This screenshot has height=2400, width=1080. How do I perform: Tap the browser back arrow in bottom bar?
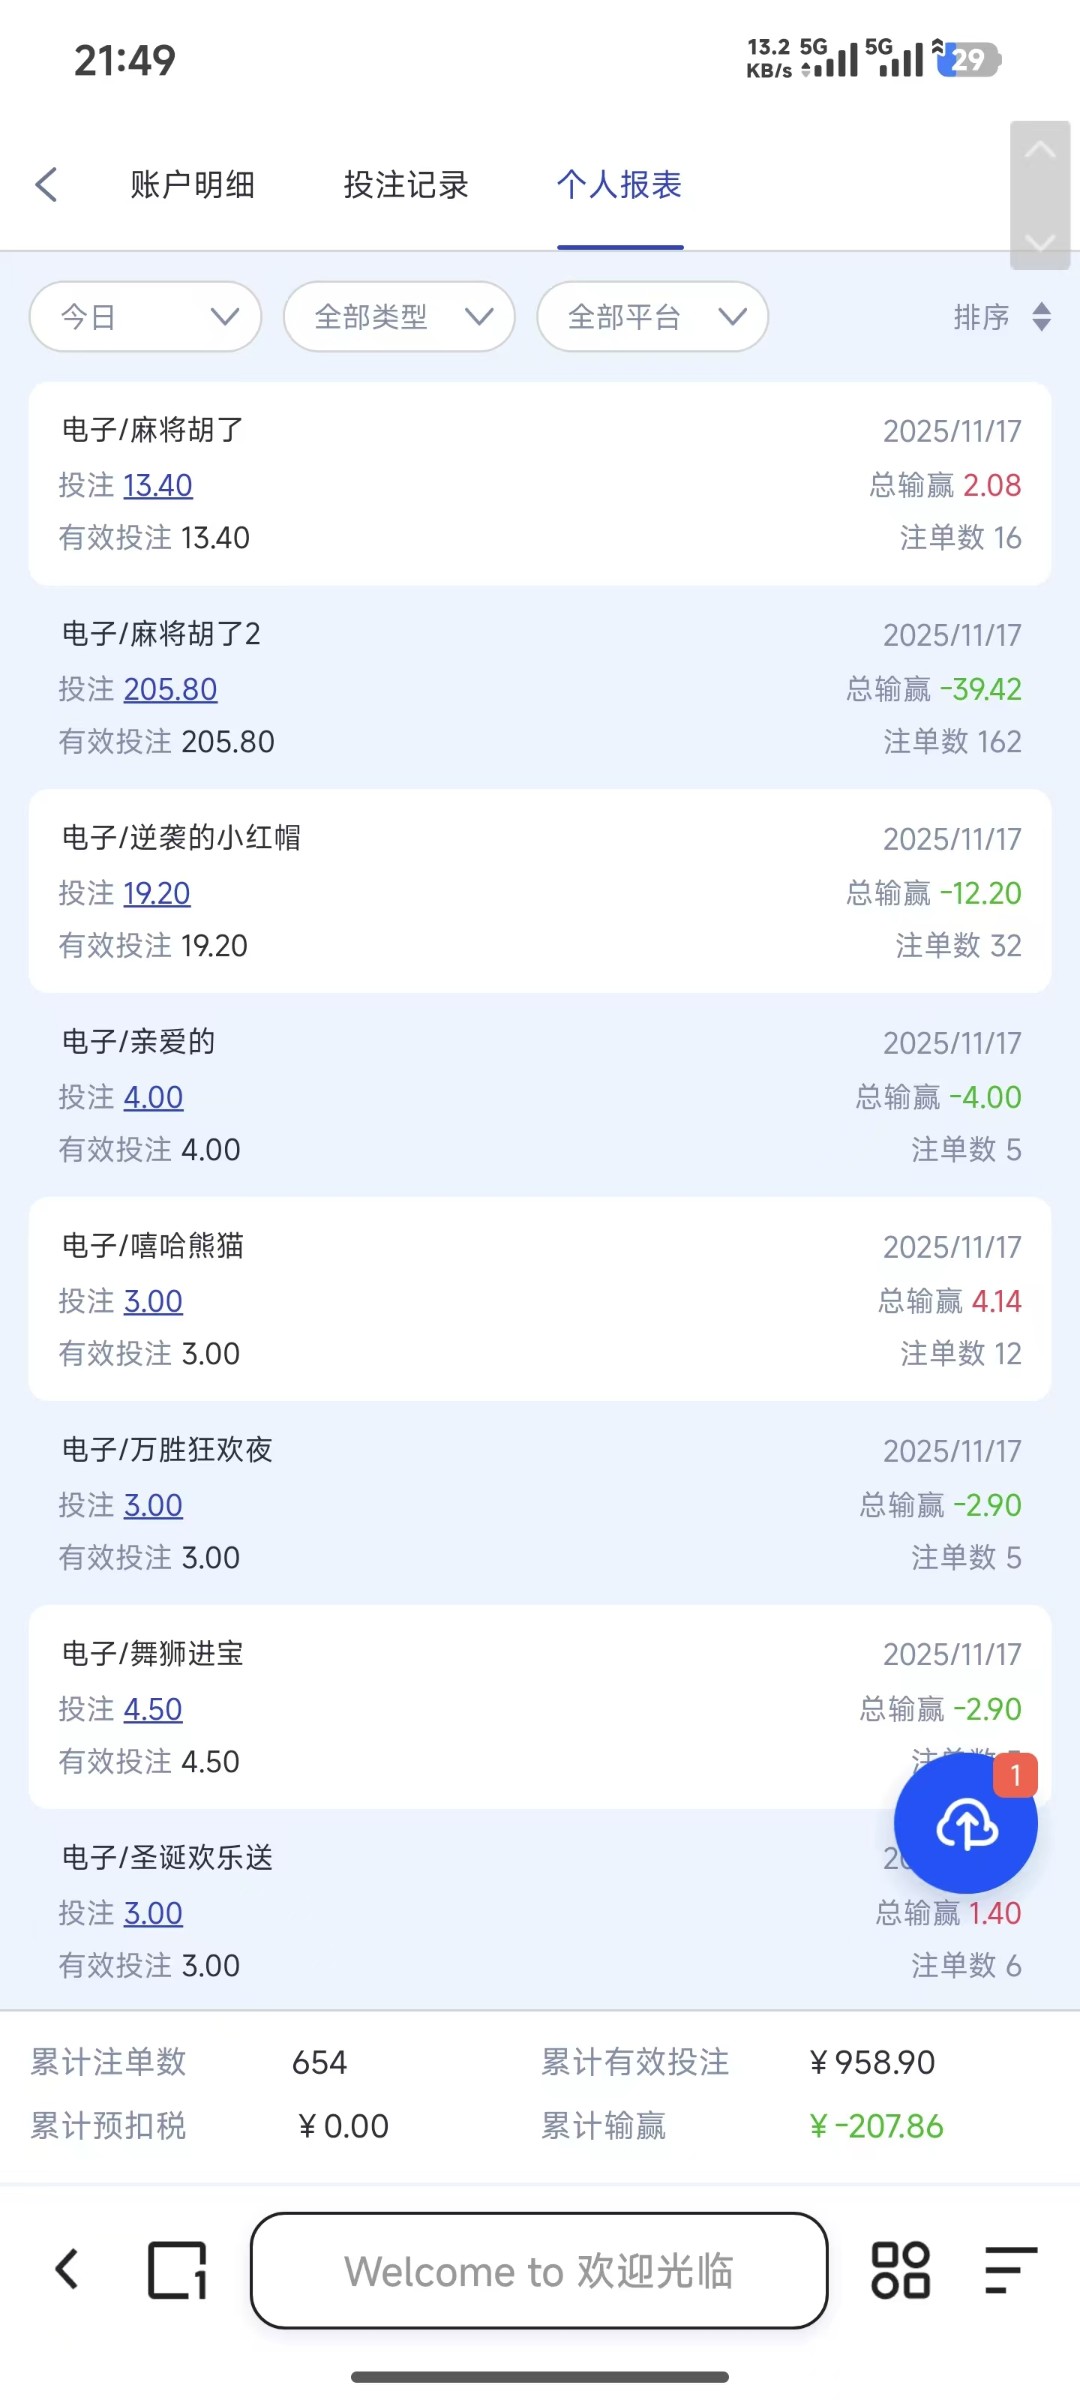67,2270
